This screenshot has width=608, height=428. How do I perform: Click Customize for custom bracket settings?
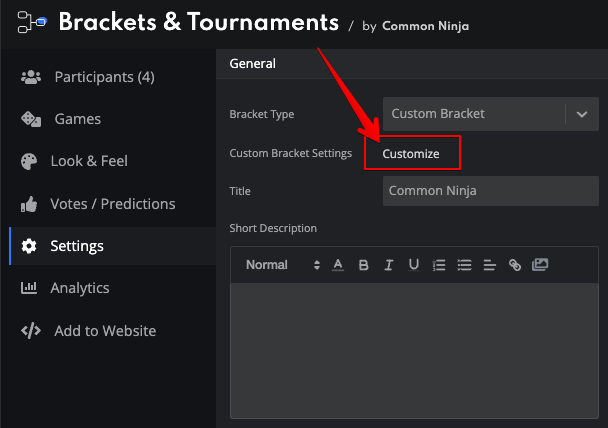coord(411,154)
